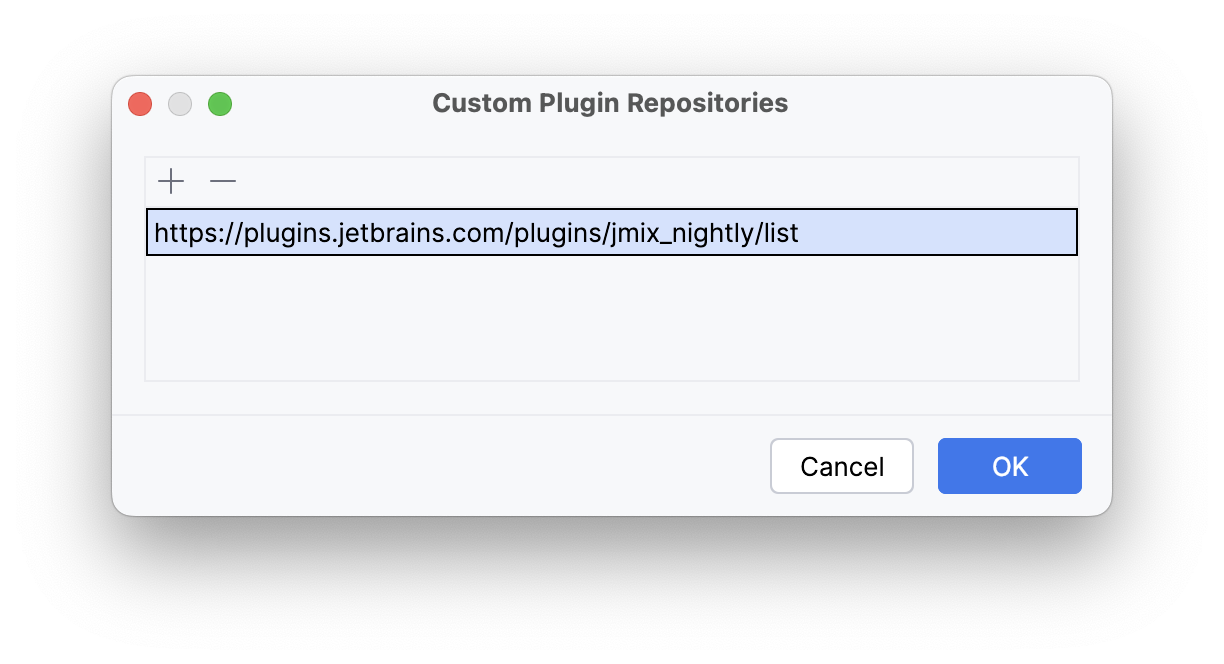1224x664 pixels.
Task: Click the green zoom window button
Action: pos(220,104)
